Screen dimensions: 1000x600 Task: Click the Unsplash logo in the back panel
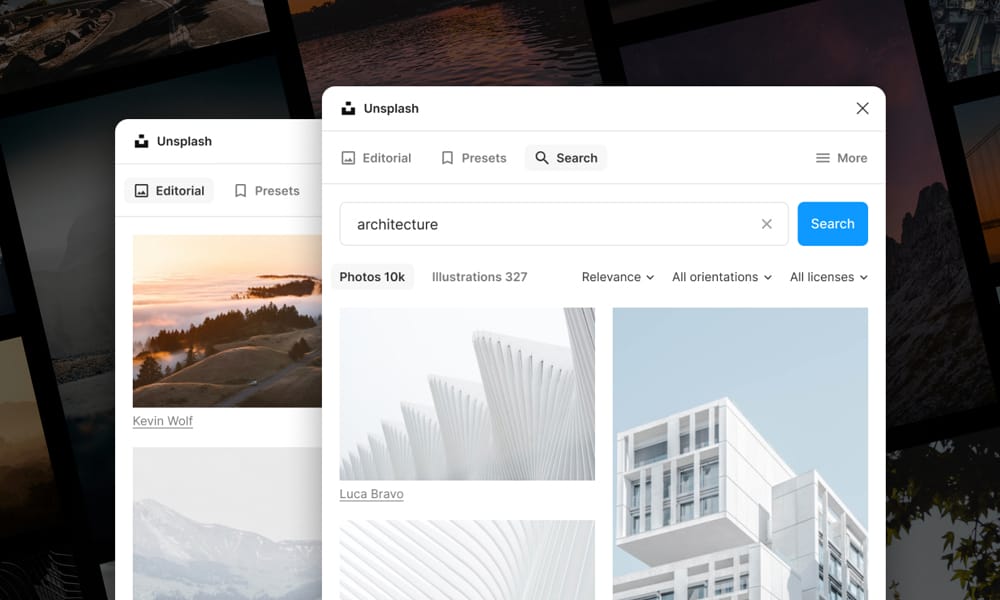click(x=141, y=141)
